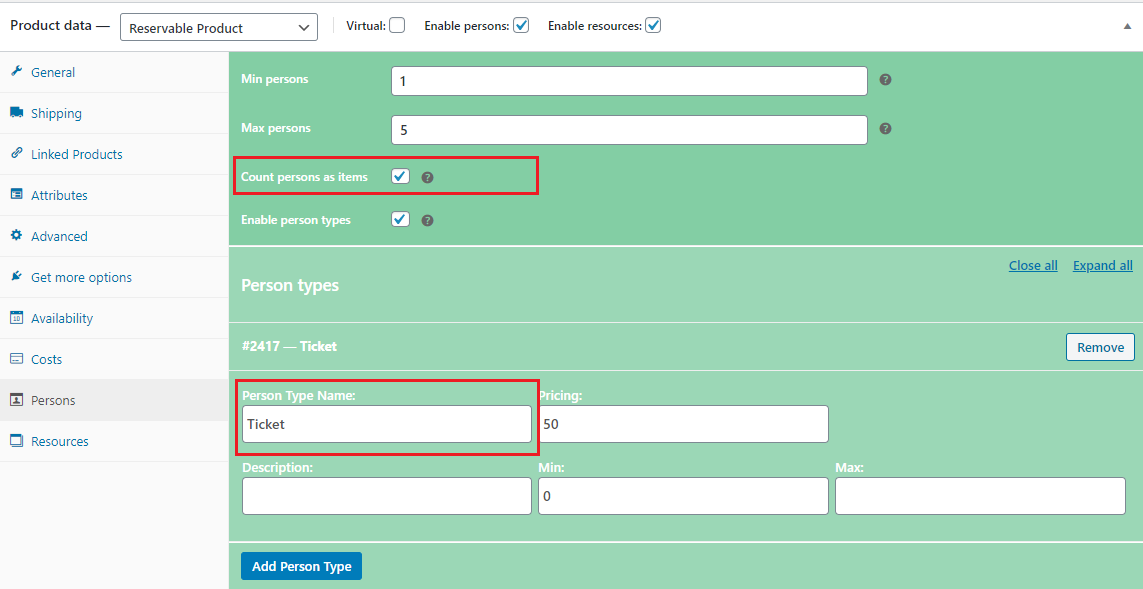Click the calendar icon beside Availability
Viewport: 1143px width, 589px height.
pyautogui.click(x=16, y=318)
